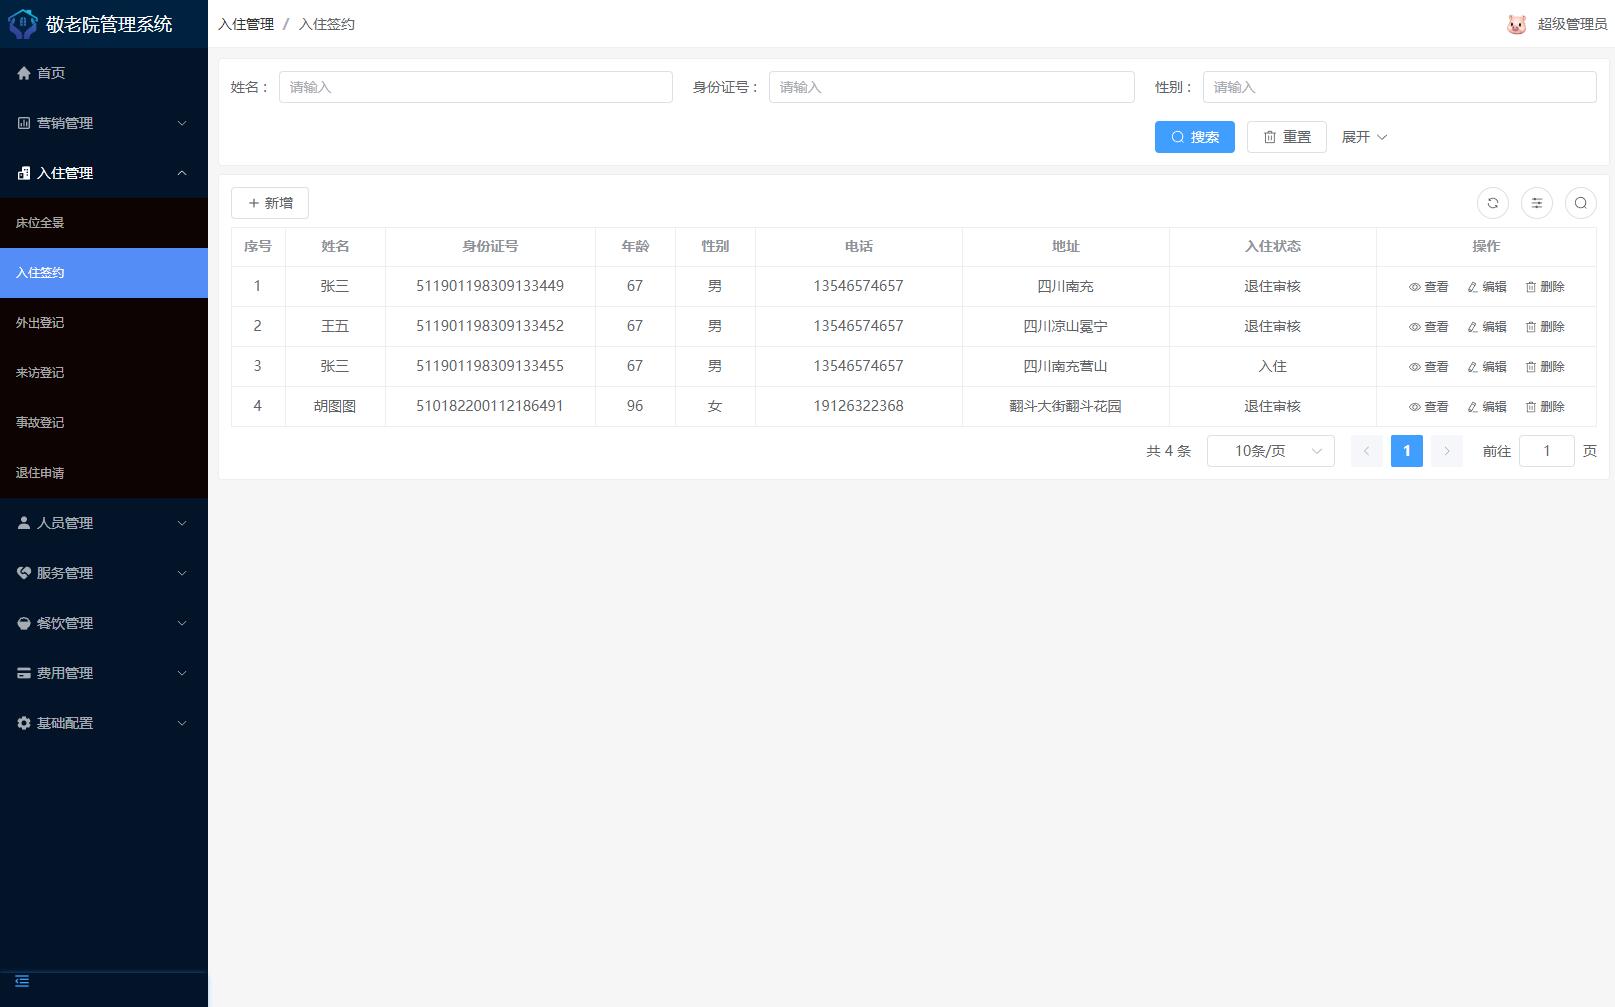The image size is (1615, 1007).
Task: Click the 姓名 column header
Action: point(335,246)
